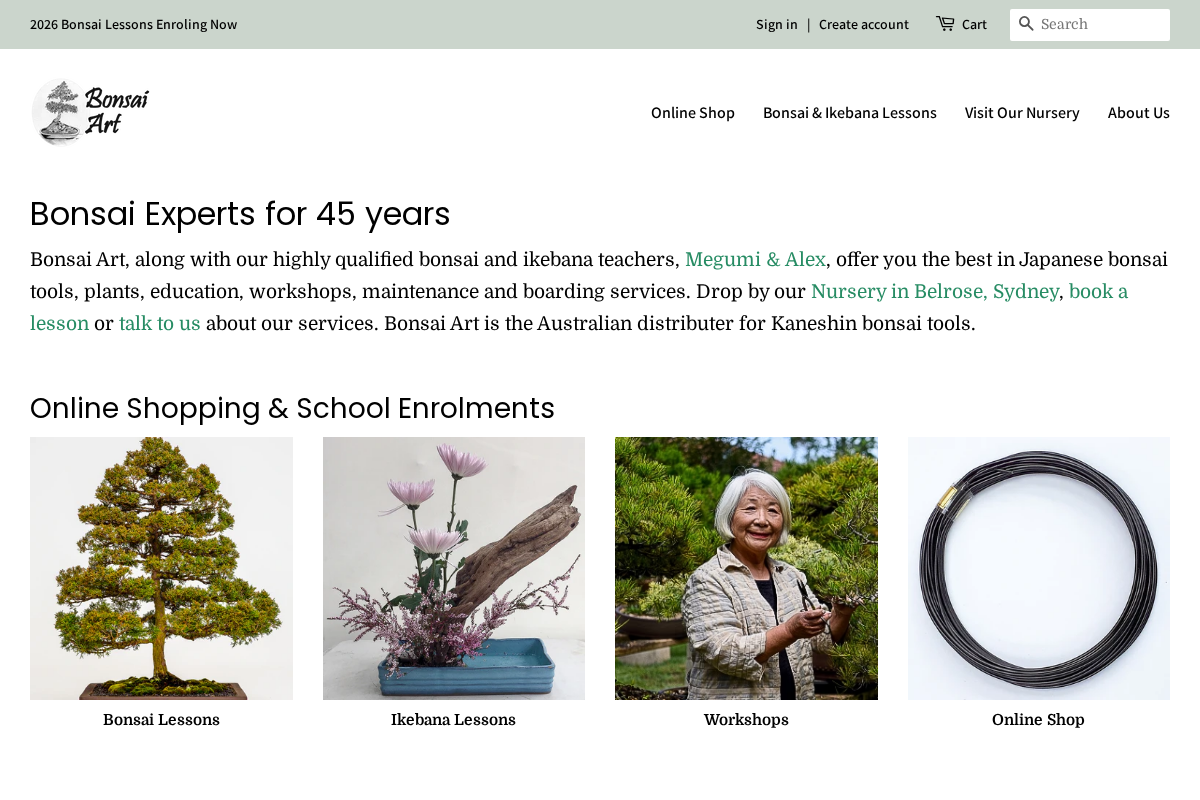
Task: Click the book a lesson link
Action: (1098, 291)
